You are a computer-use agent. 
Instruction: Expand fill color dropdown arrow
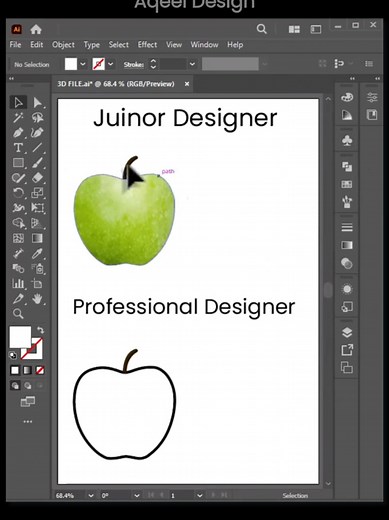pos(83,64)
